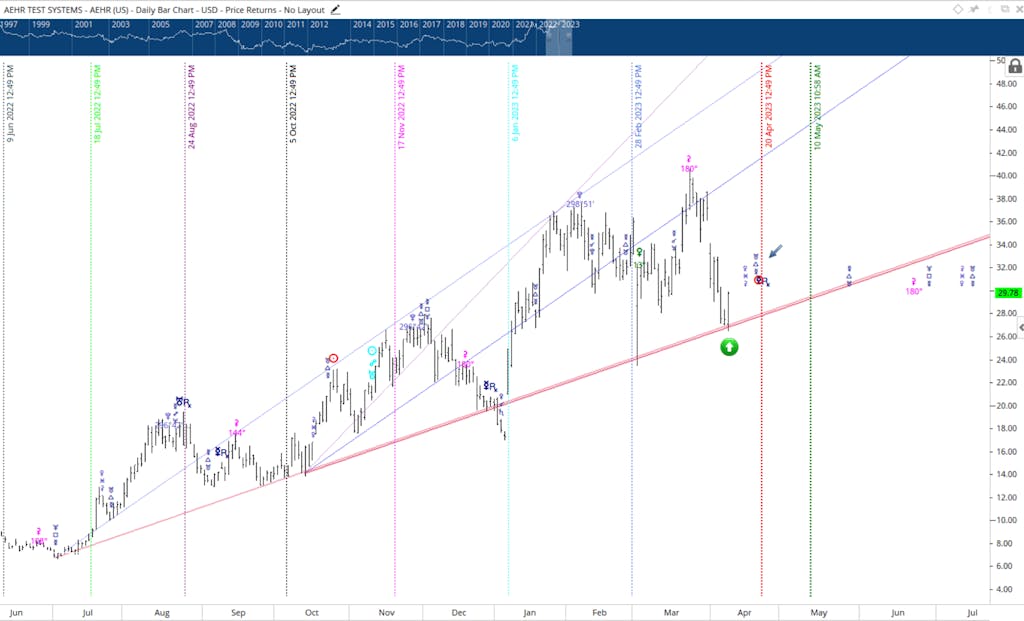Click the diamond icon in title bar

coord(957,9)
